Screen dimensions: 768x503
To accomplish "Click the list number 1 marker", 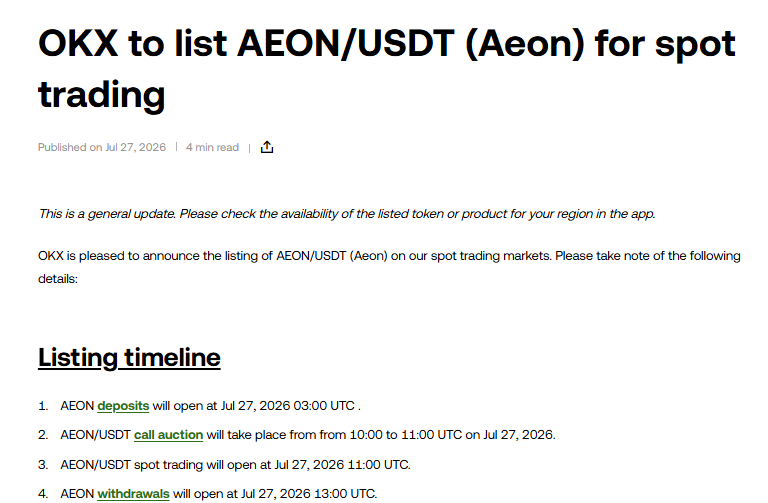I will coord(43,406).
